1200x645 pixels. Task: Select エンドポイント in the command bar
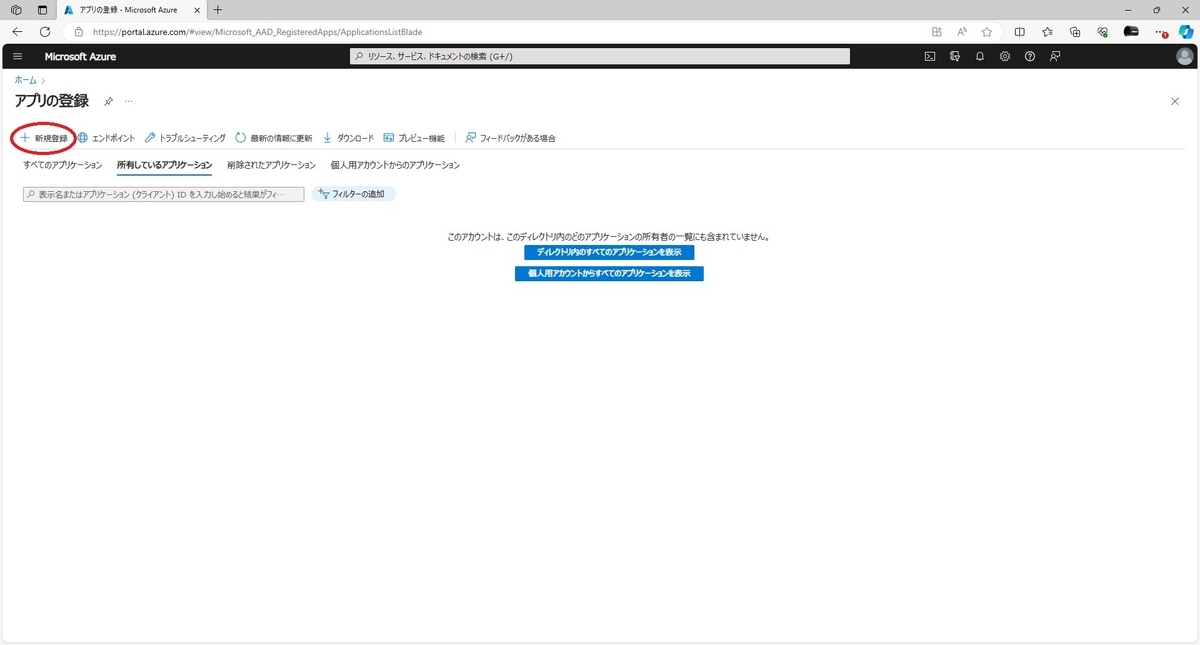110,138
